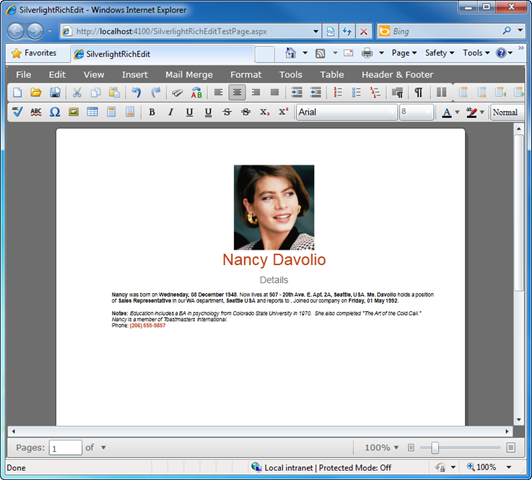Toggle strikethrough formatting
The width and height of the screenshot is (532, 480).
pyautogui.click(x=227, y=112)
